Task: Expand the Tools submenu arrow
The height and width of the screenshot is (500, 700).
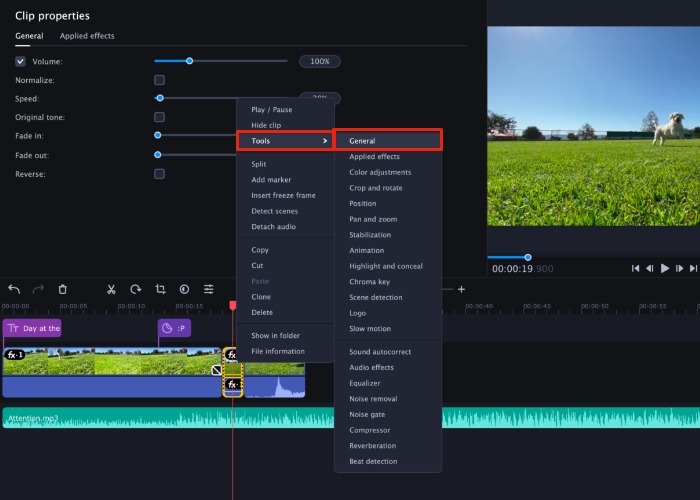Action: coord(325,141)
